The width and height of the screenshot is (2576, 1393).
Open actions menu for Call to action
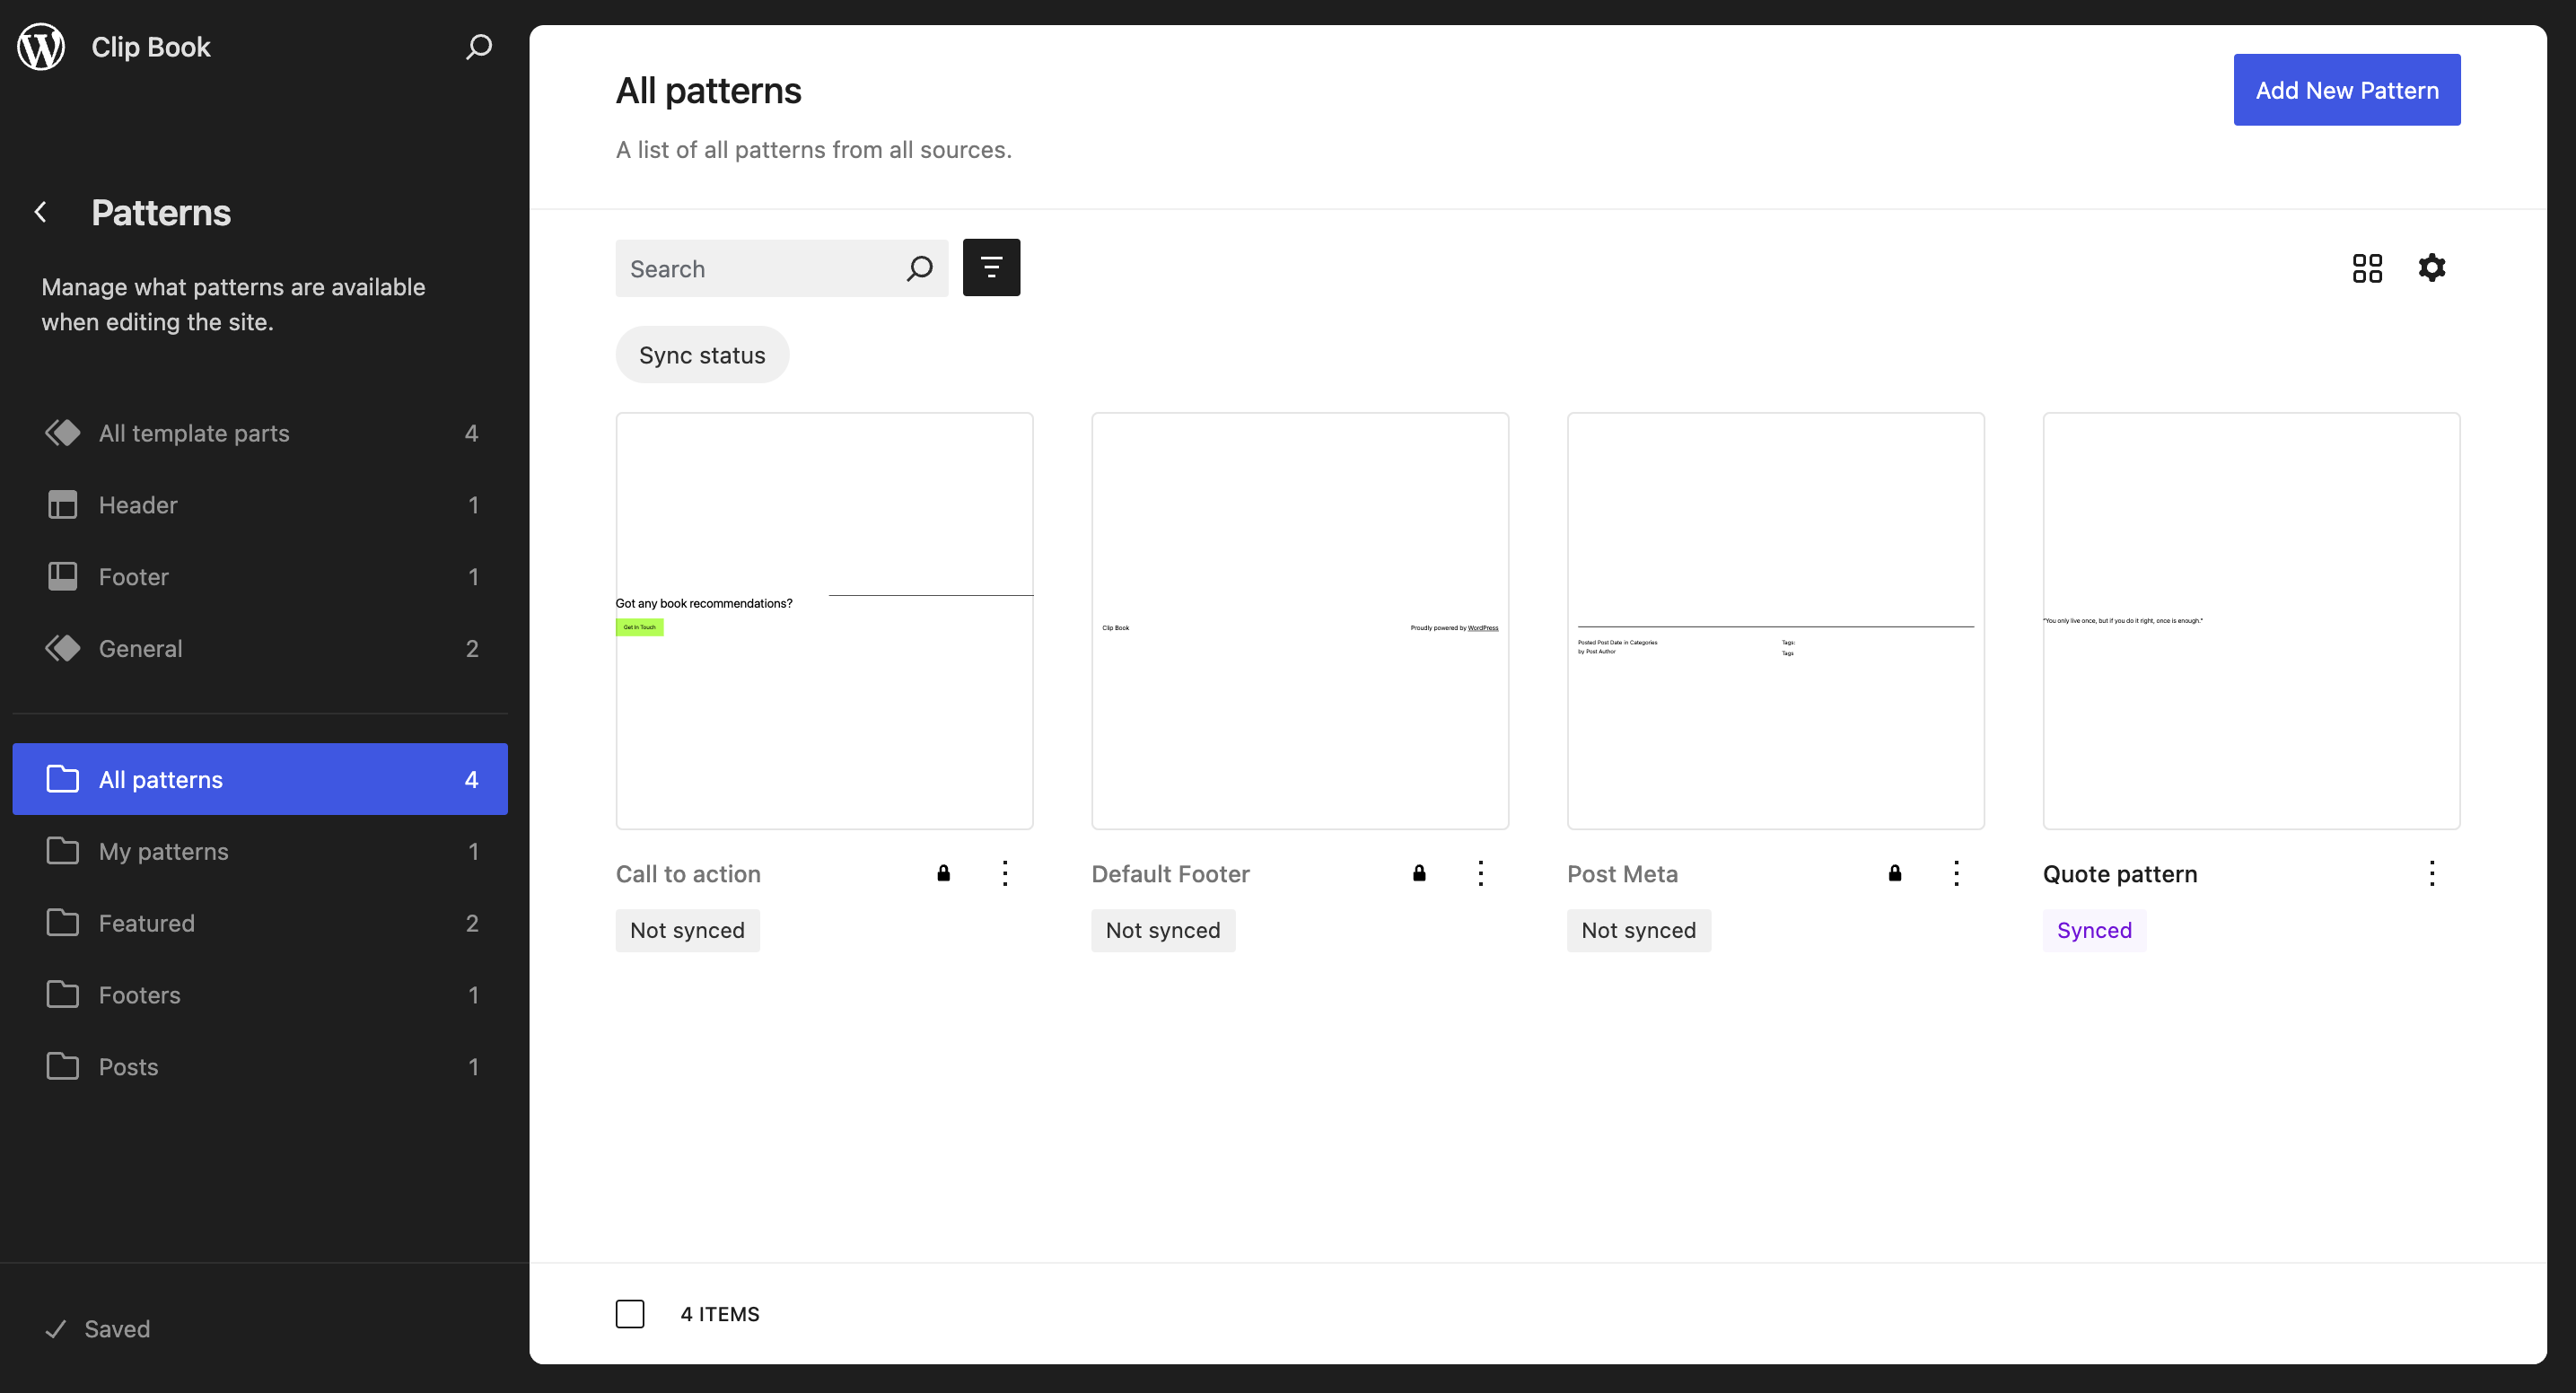[x=1005, y=874]
